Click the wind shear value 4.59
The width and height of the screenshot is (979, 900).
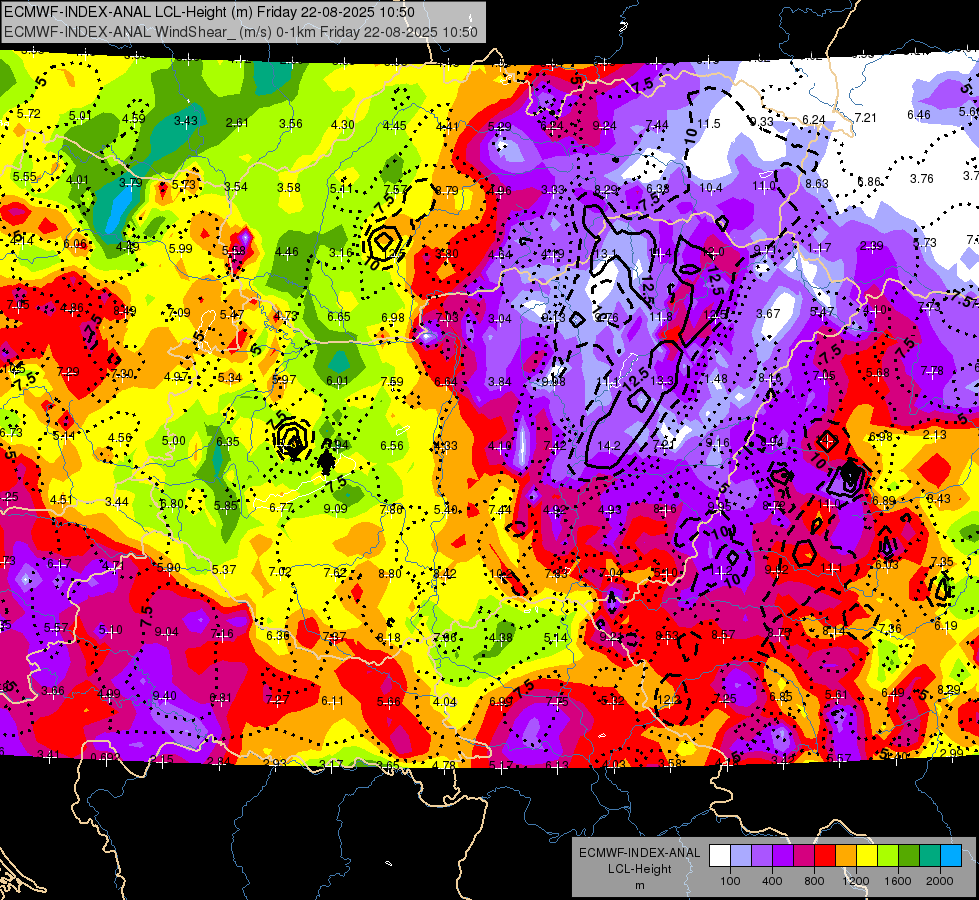134,119
